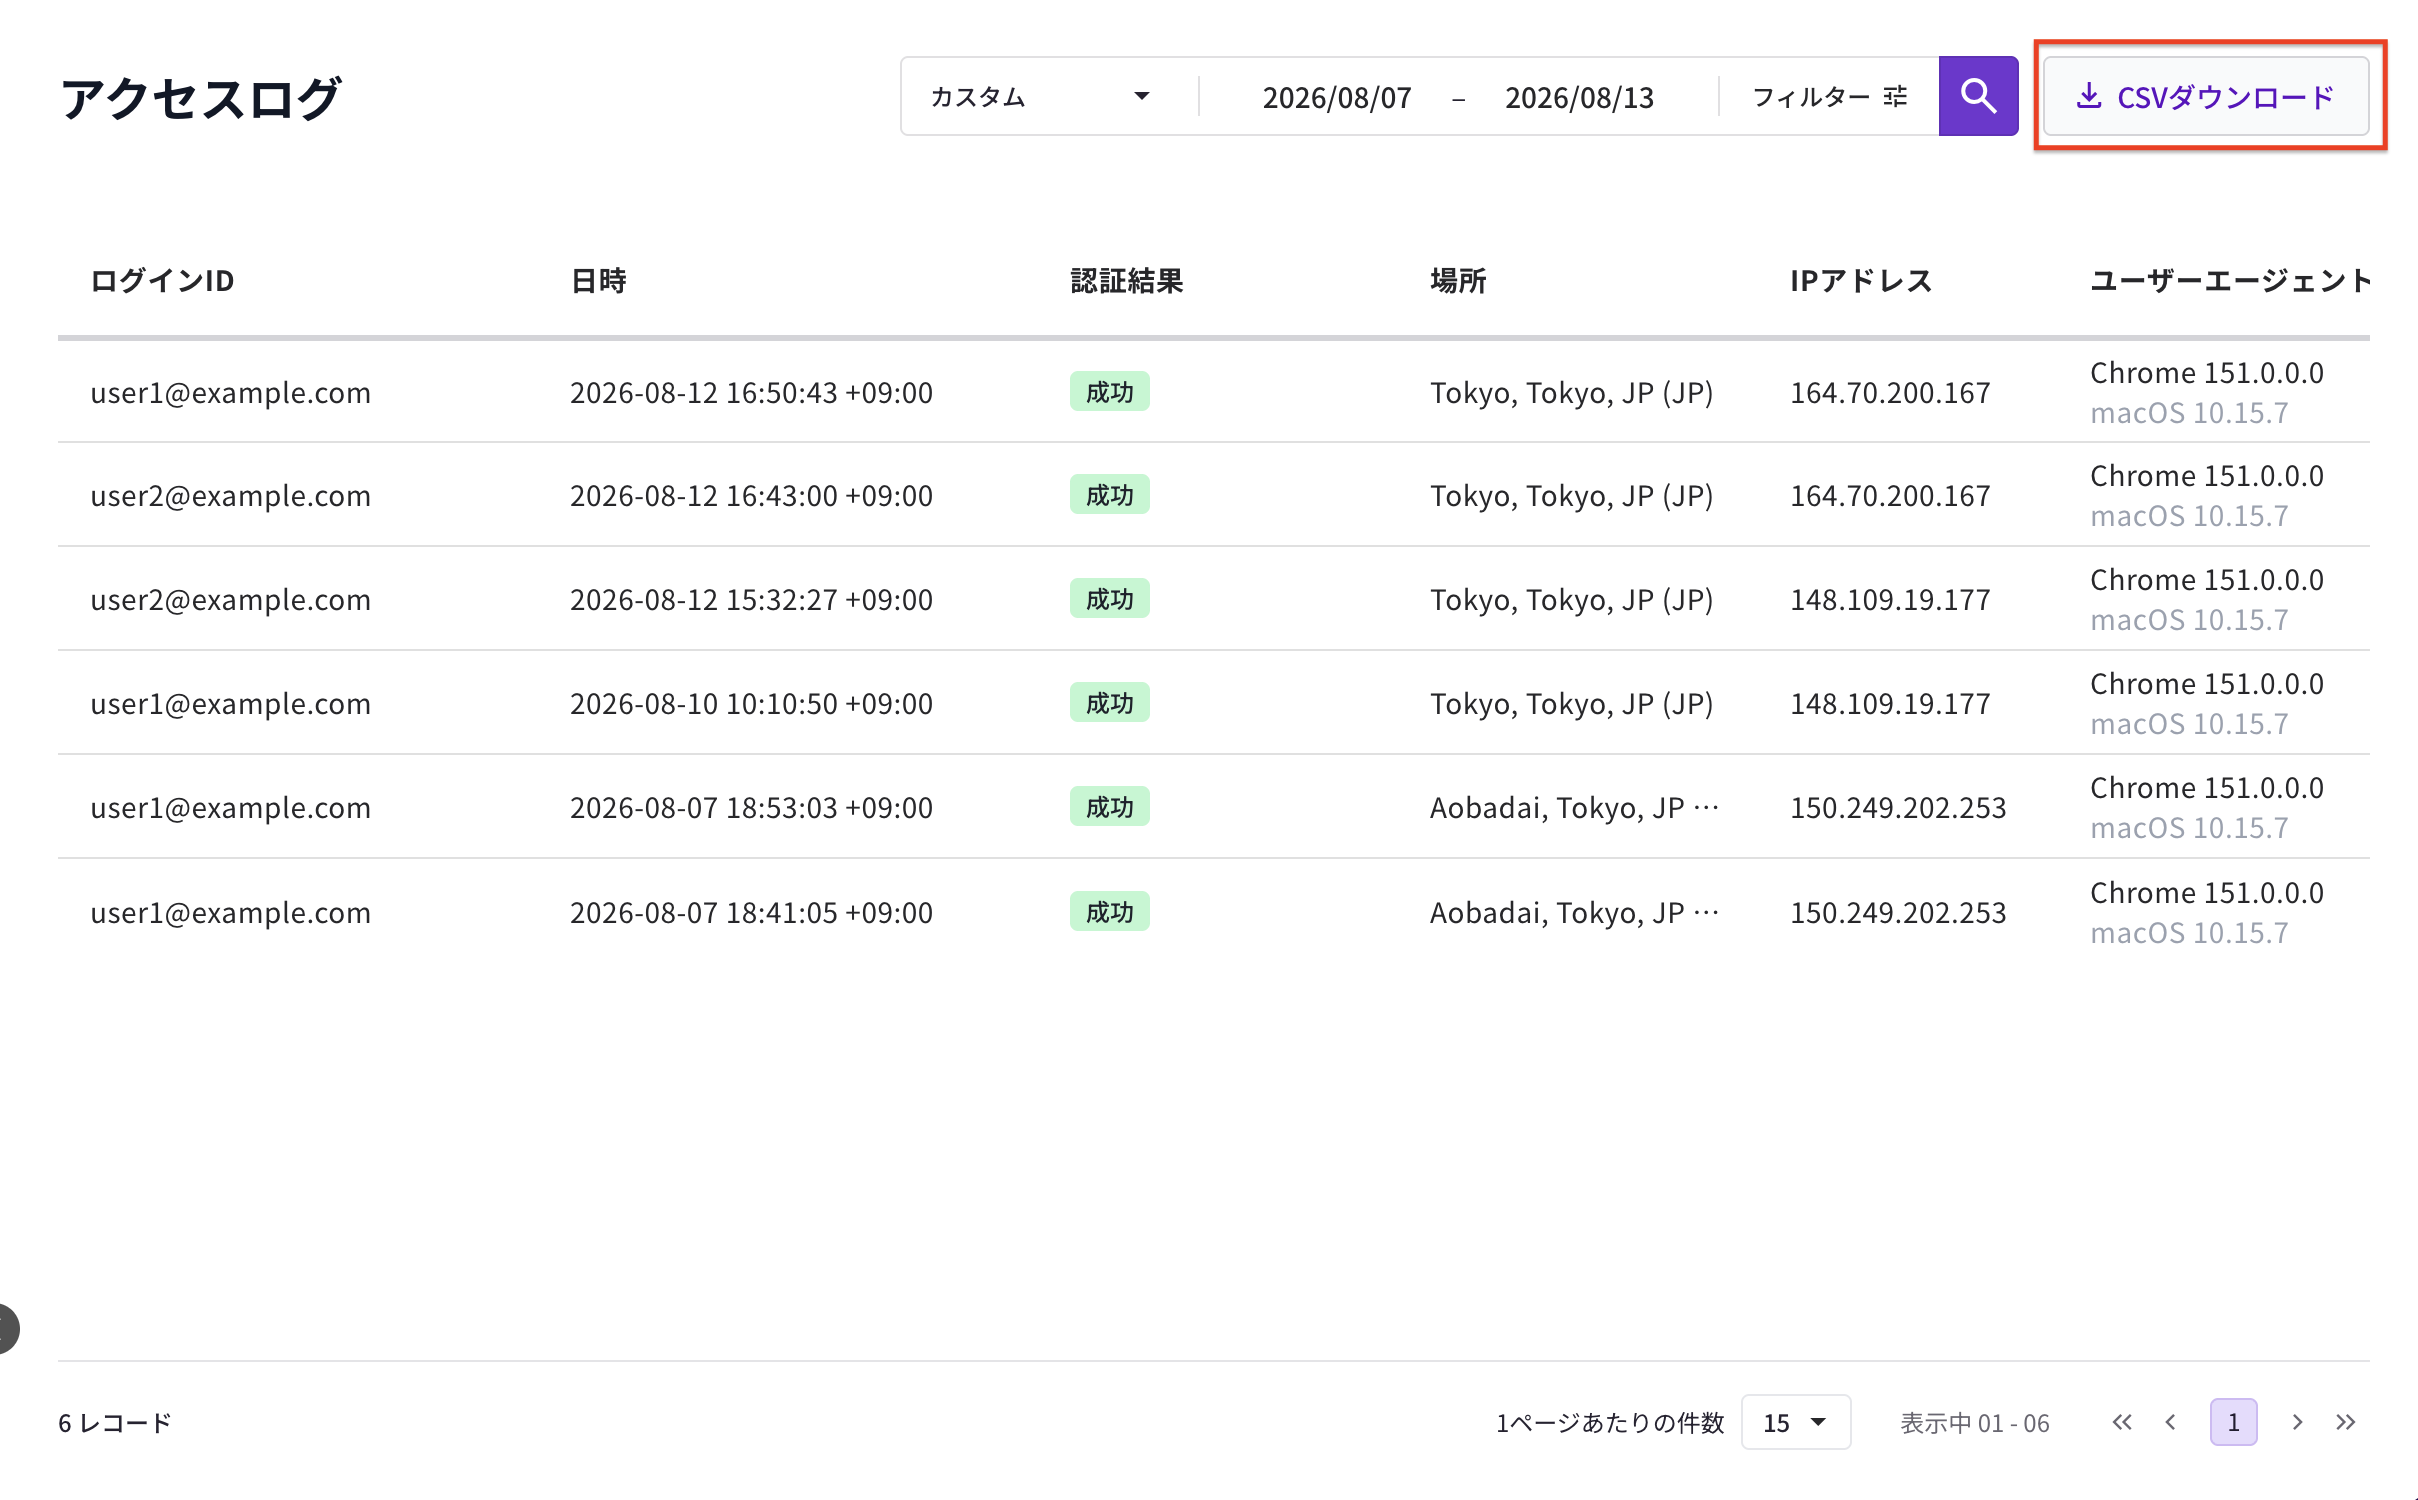Click the 成功 badge in the 18:53:03 row

1109,806
